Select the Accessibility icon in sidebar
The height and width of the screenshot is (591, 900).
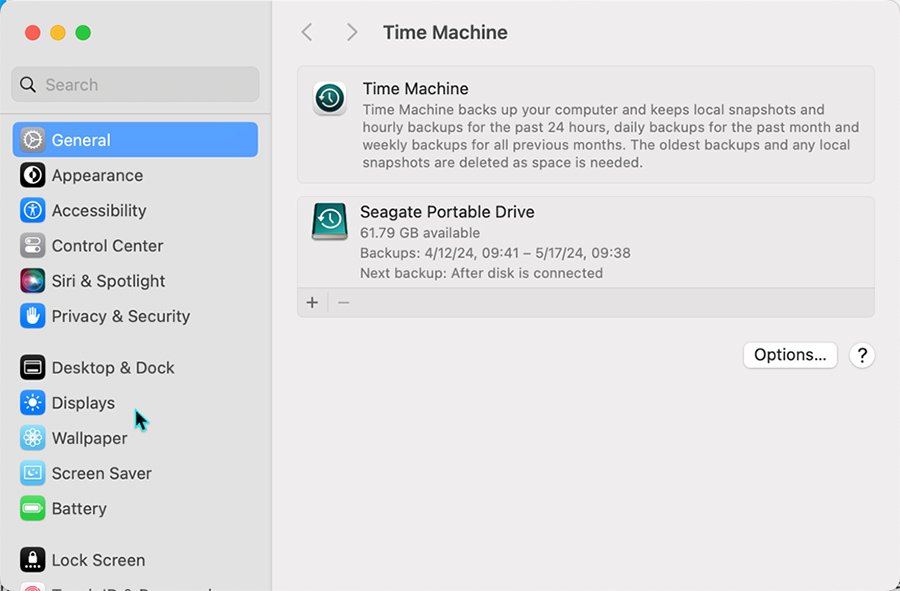coord(33,210)
